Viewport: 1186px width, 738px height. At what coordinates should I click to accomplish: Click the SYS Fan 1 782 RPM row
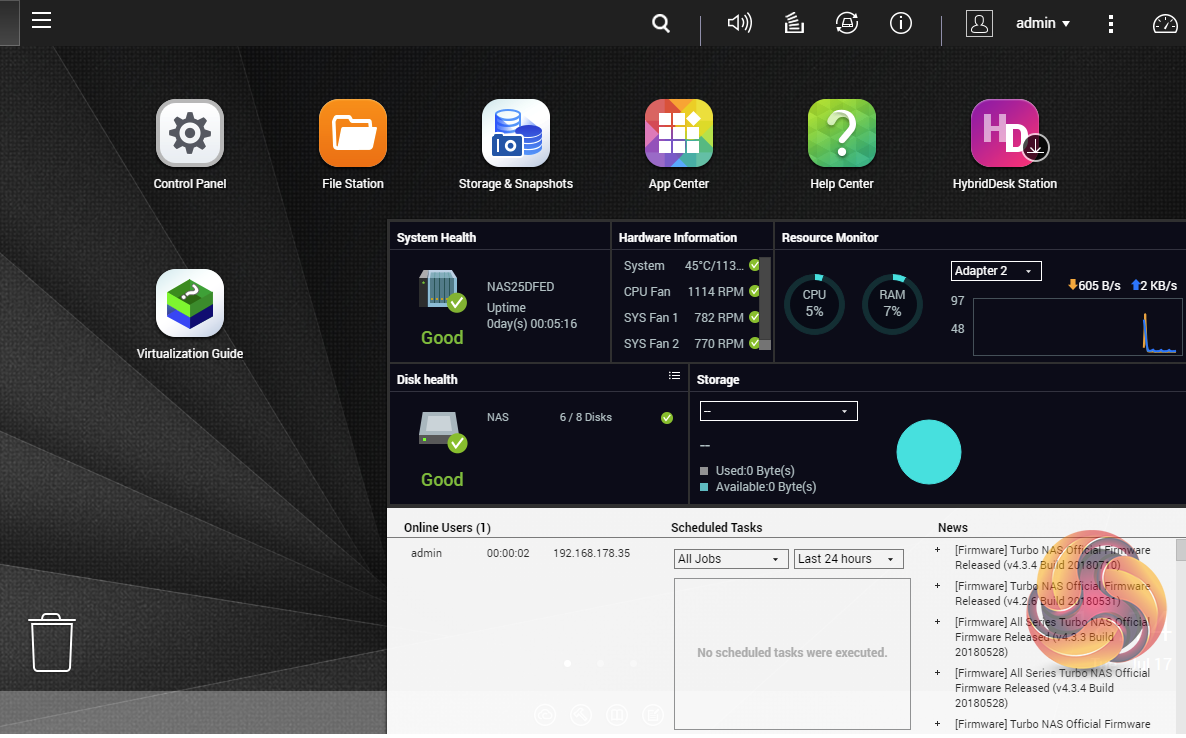[691, 318]
